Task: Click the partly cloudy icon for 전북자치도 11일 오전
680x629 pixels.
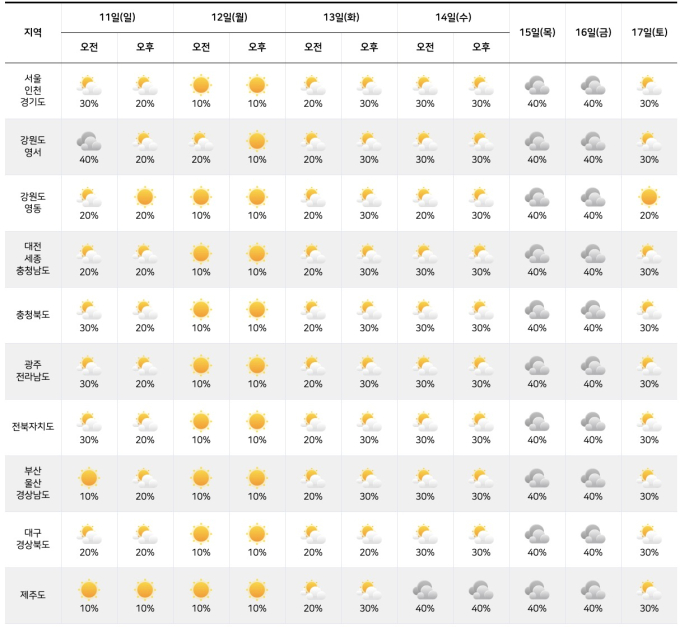Action: click(x=89, y=422)
